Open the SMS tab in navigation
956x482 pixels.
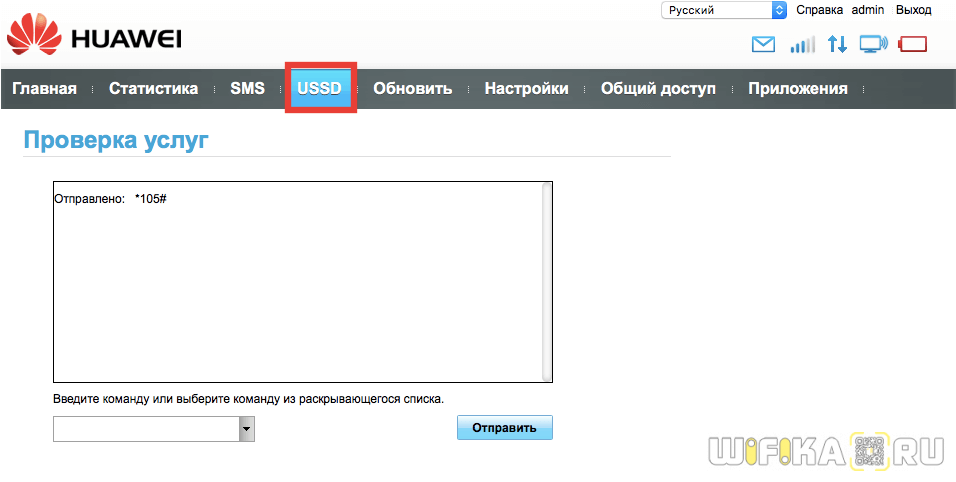247,89
